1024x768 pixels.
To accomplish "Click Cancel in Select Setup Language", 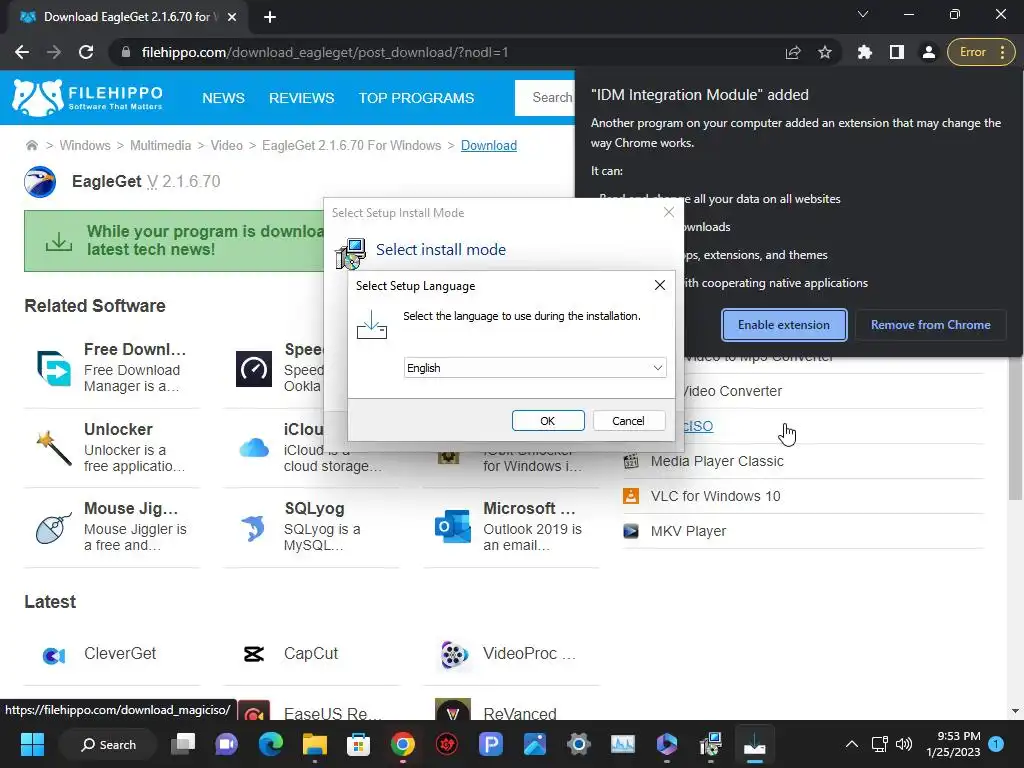I will [628, 421].
